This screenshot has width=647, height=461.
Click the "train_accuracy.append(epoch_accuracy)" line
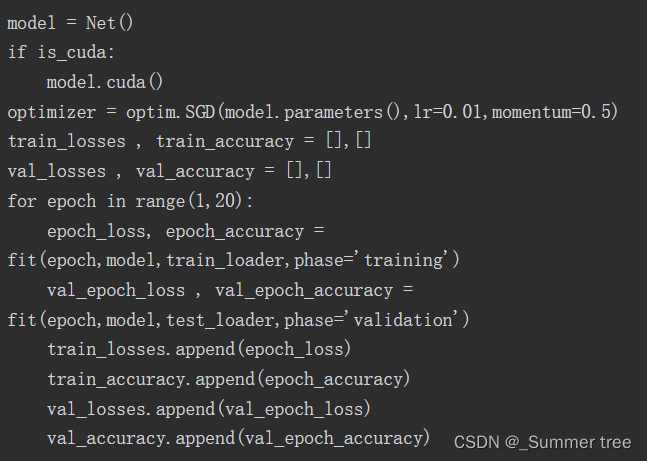[x=228, y=380]
